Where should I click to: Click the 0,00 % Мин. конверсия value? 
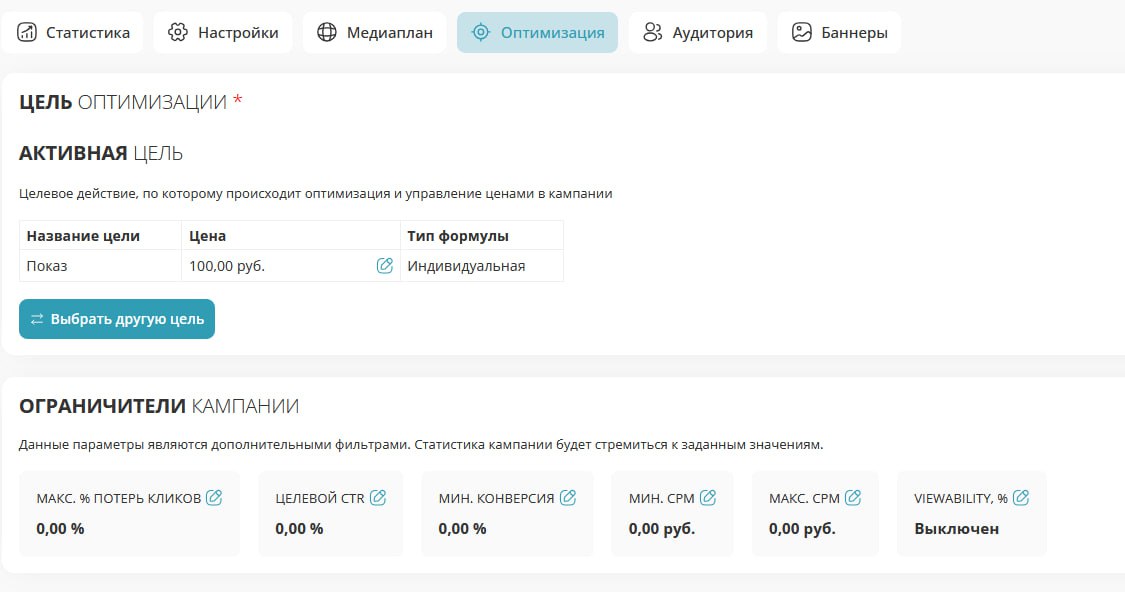(x=463, y=529)
